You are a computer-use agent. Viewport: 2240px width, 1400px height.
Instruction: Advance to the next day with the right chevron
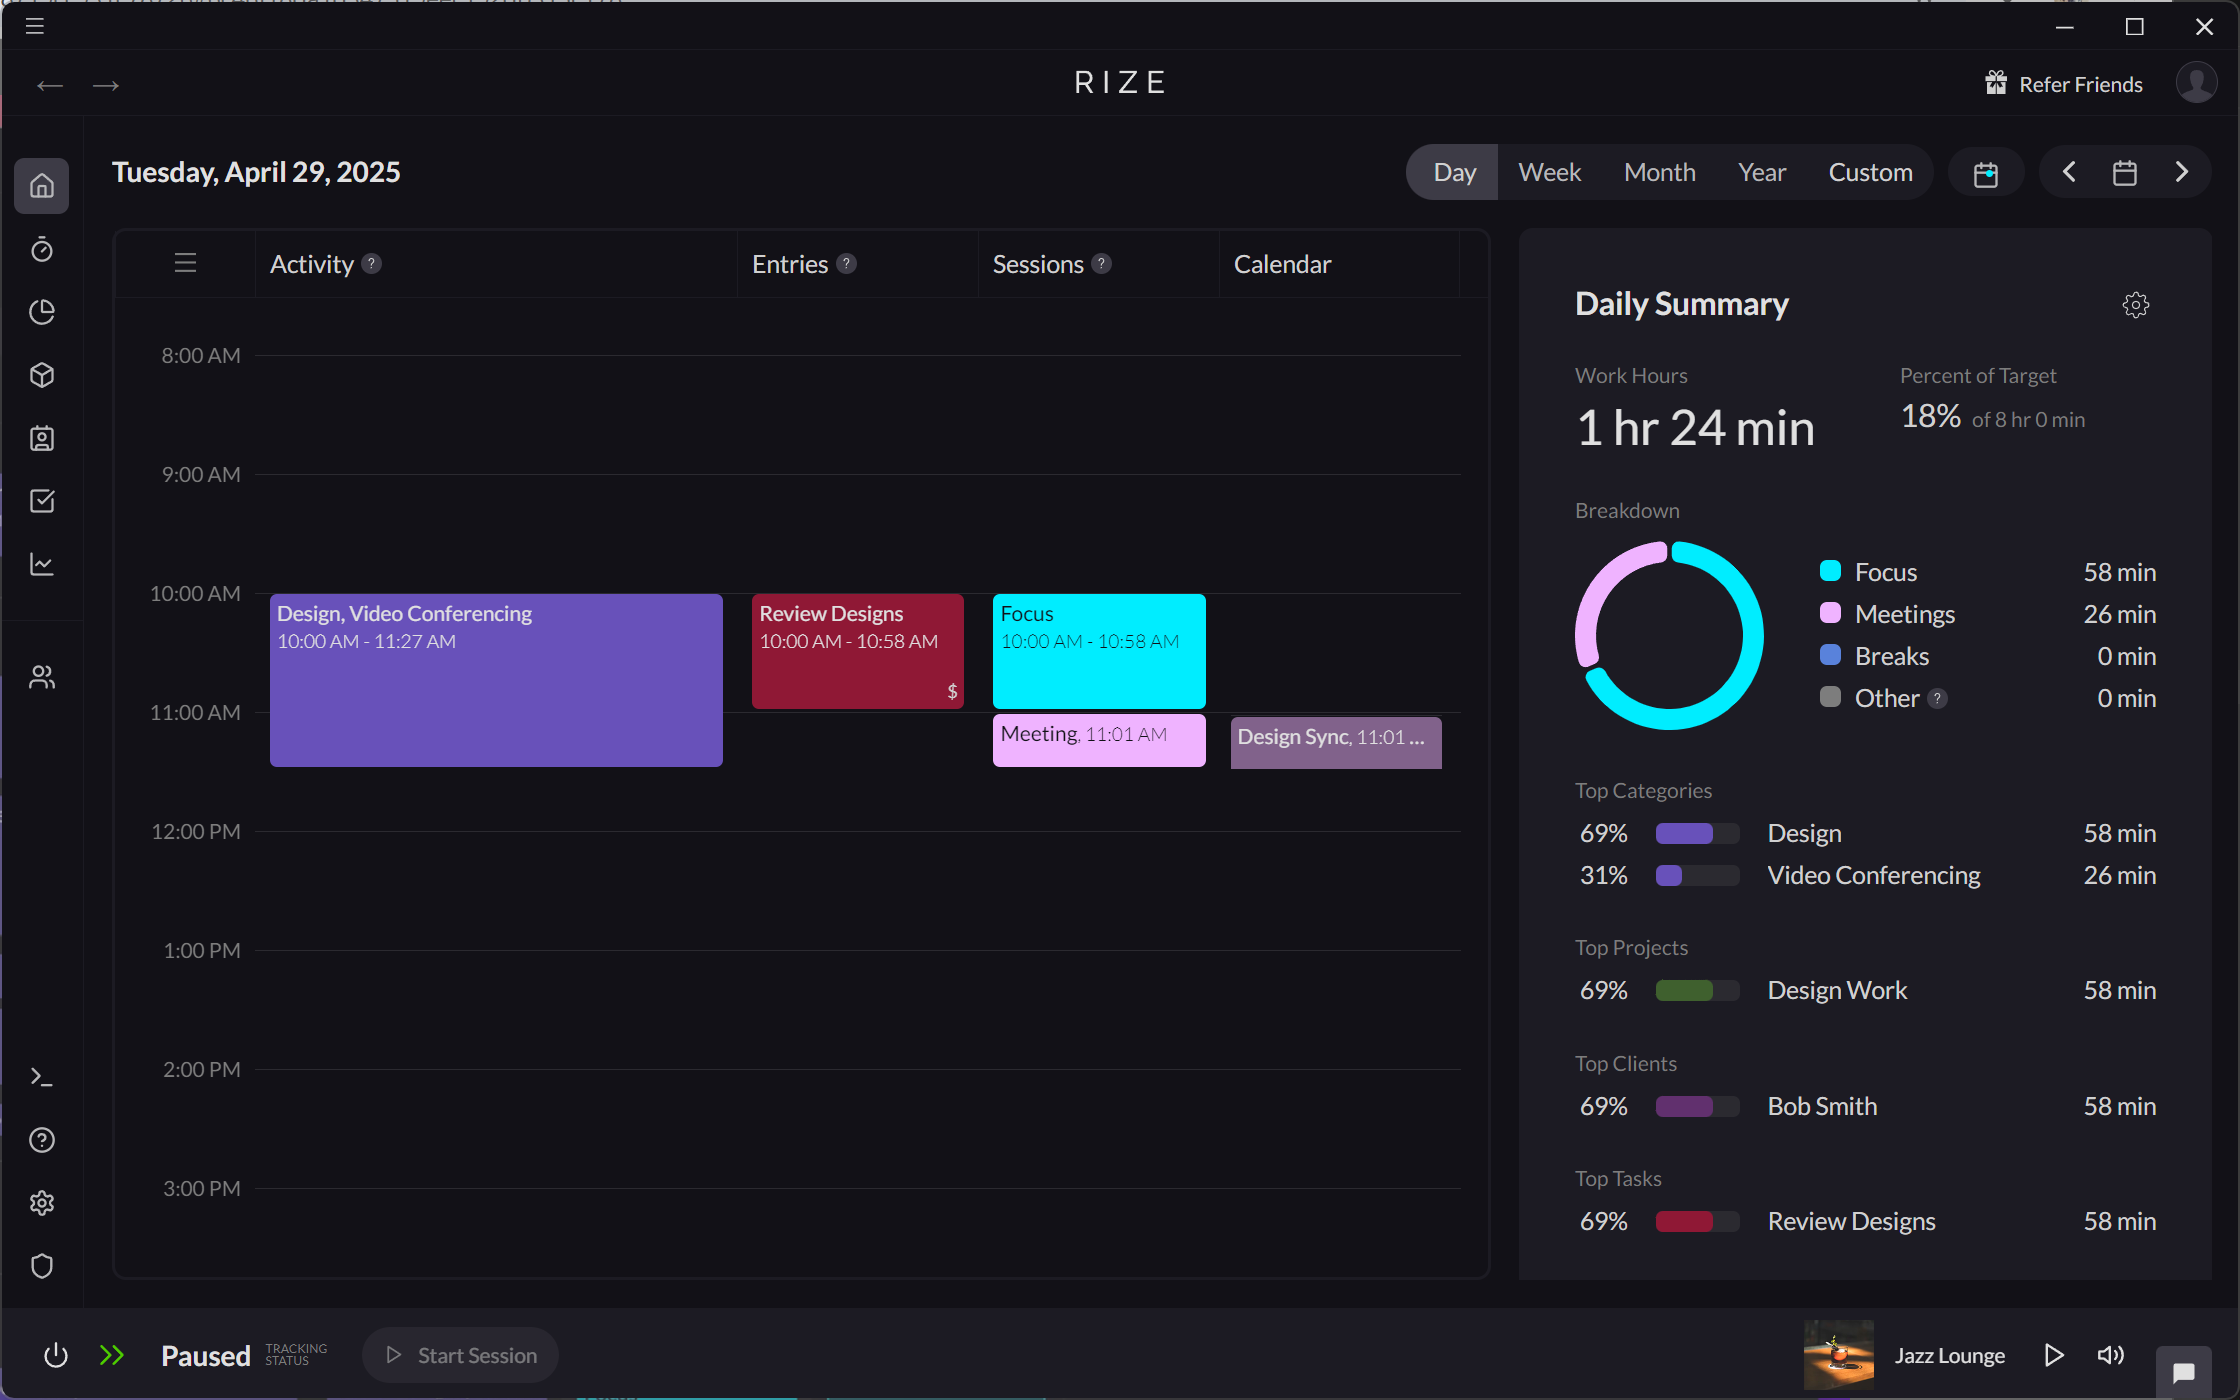(x=2181, y=172)
